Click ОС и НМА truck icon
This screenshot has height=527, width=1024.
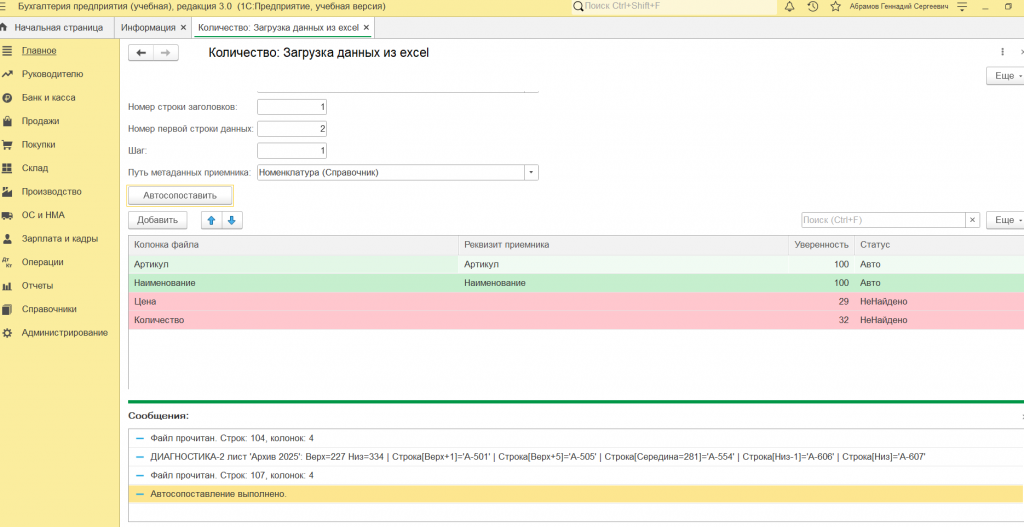(x=7, y=216)
